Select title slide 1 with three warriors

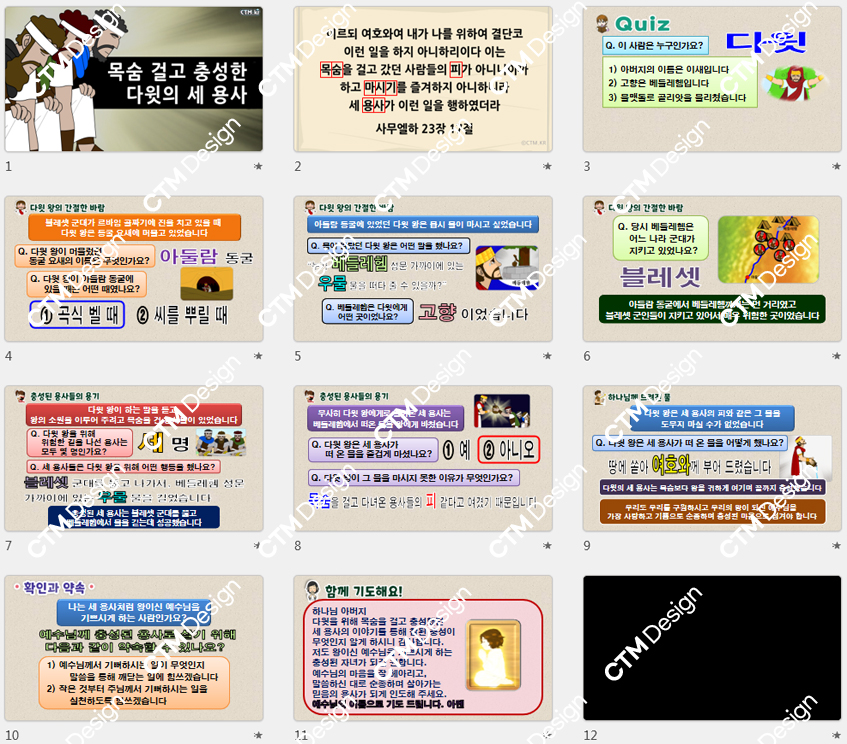click(x=134, y=79)
